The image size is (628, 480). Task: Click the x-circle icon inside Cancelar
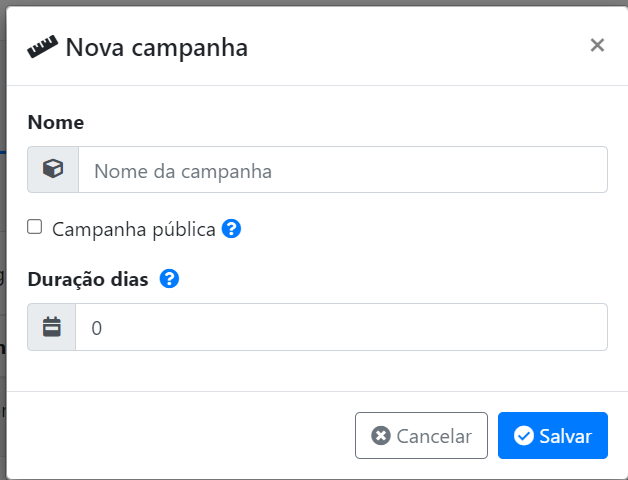click(x=381, y=436)
